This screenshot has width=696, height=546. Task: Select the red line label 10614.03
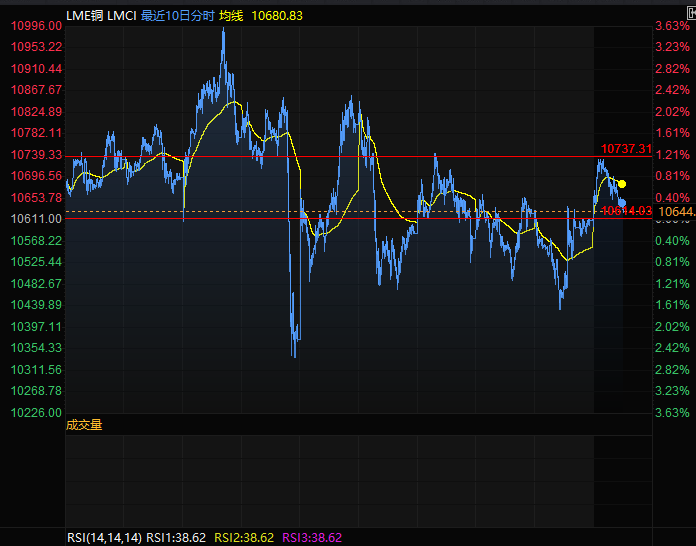click(x=626, y=210)
